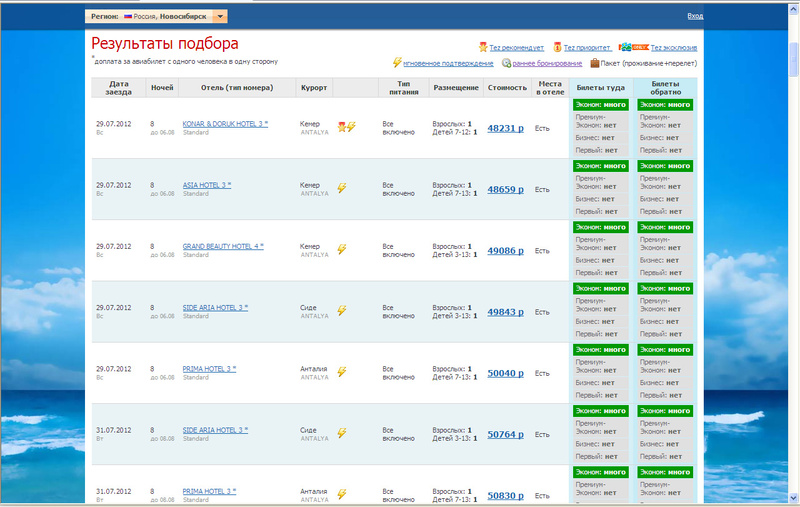Open the ASIA HOTEL 3* link
The height and width of the screenshot is (507, 800).
tap(207, 185)
